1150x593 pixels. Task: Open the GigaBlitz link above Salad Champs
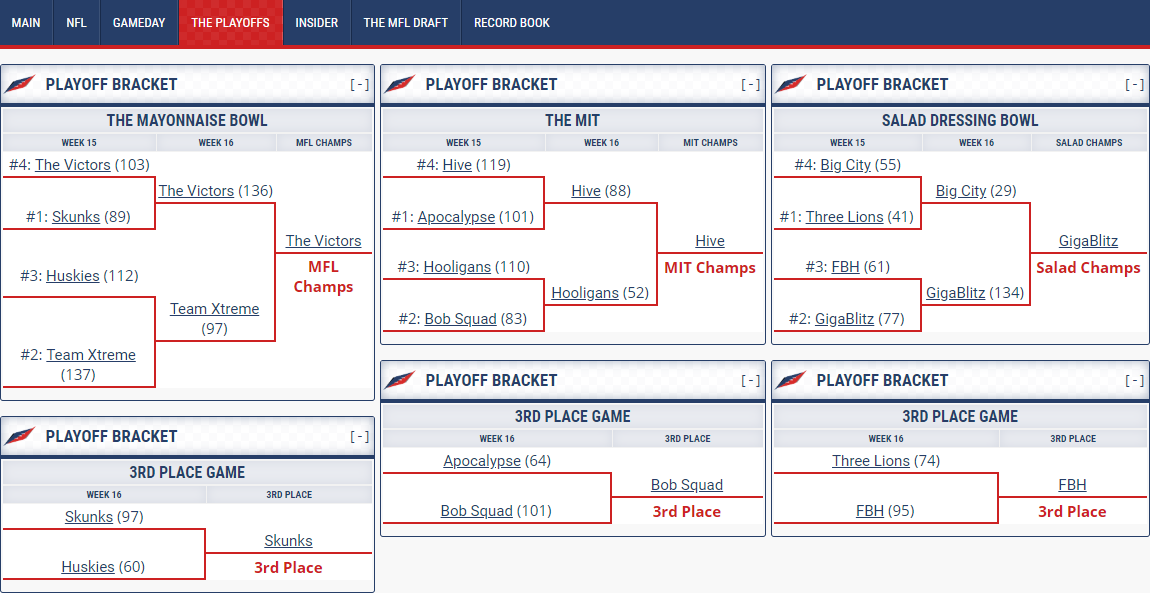pyautogui.click(x=1088, y=241)
